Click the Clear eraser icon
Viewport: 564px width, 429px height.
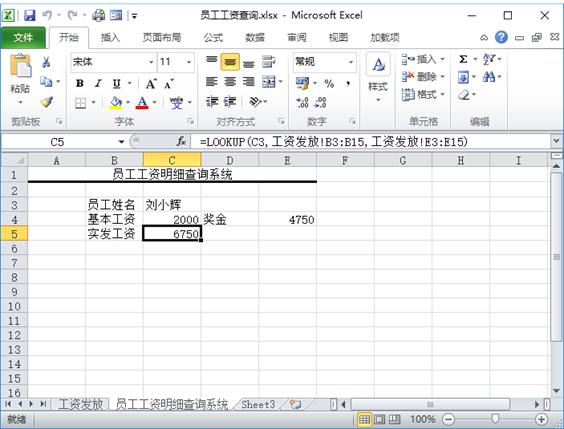click(x=464, y=95)
